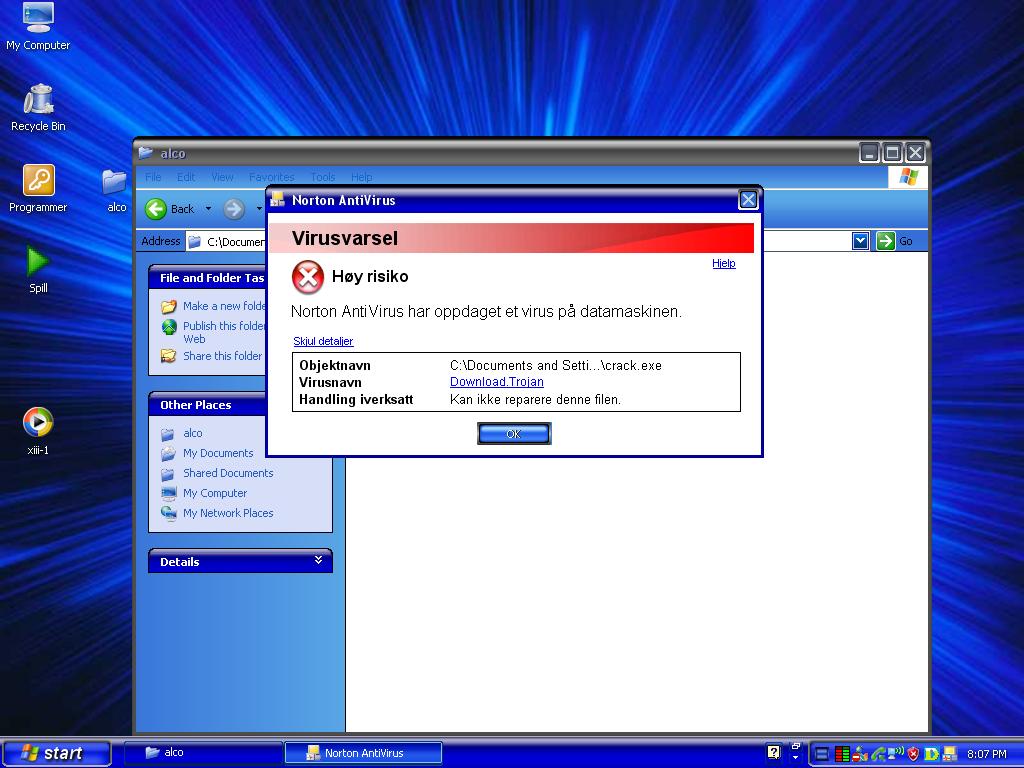Click the messenger blocked tray icon
Screen dimensions: 1024x768
point(861,754)
